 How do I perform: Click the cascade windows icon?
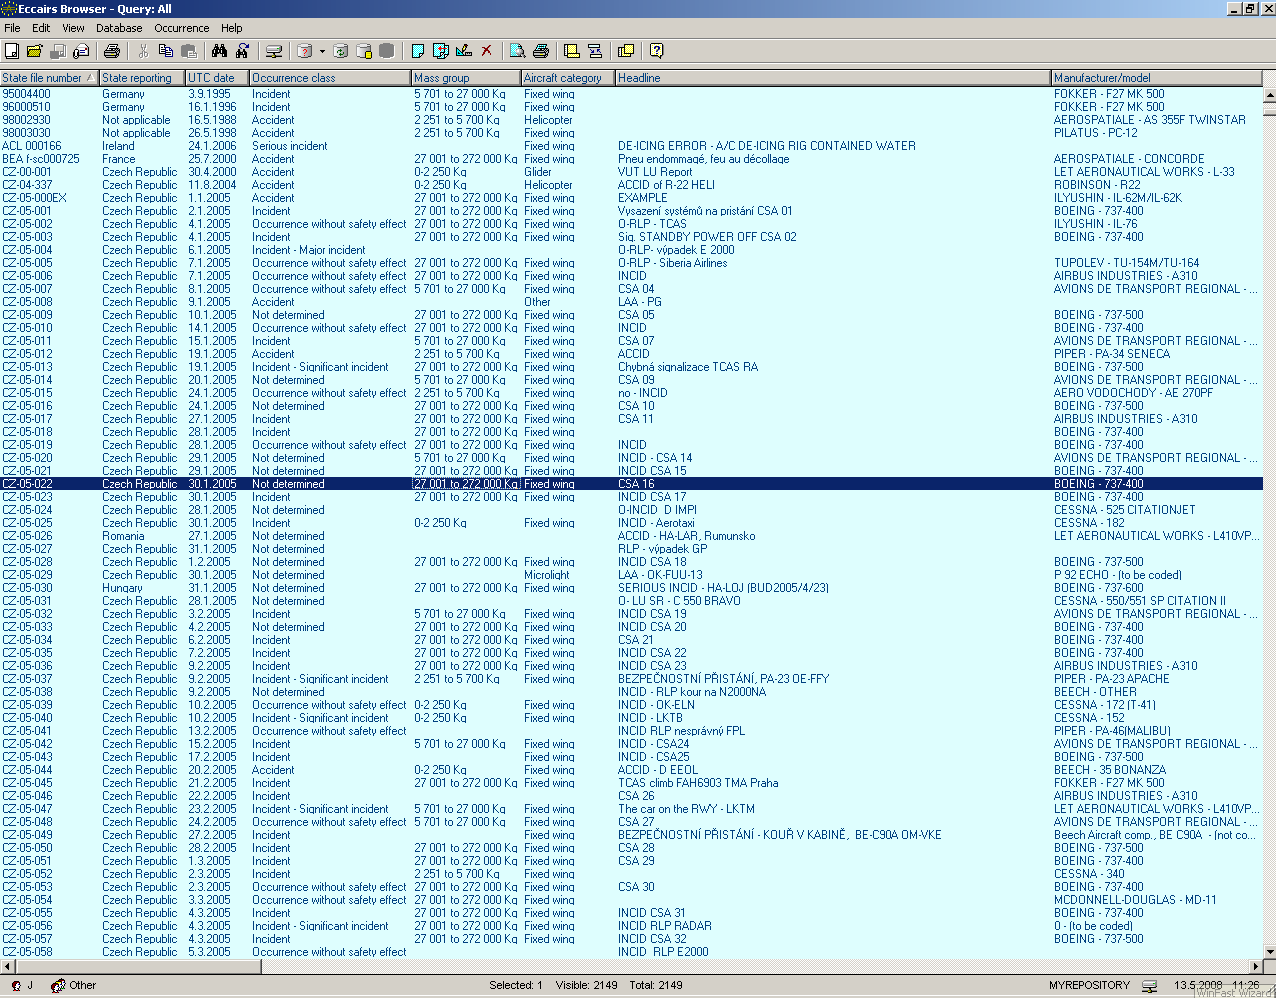(626, 51)
